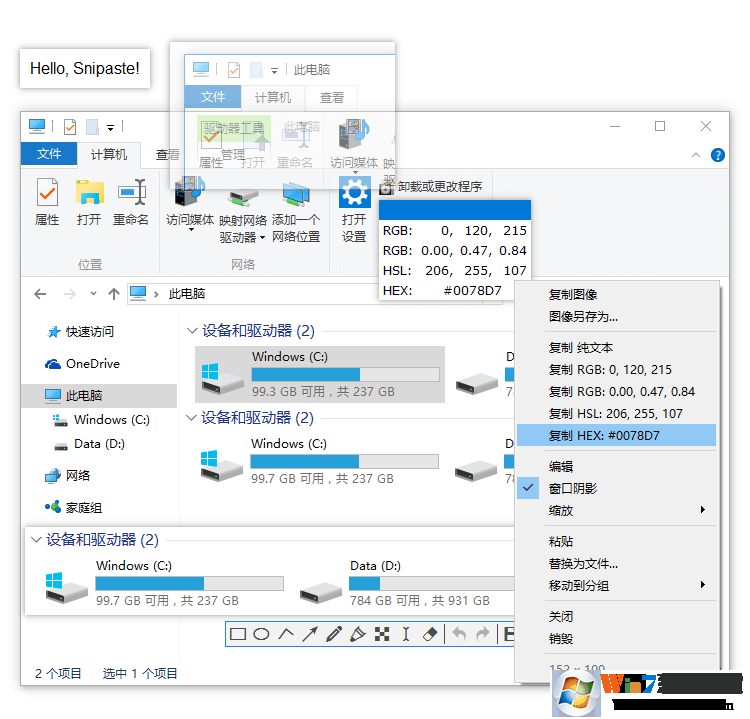Screen dimensions: 750x719
Task: Expand the 缩放 zoom submenu
Action: pos(616,510)
